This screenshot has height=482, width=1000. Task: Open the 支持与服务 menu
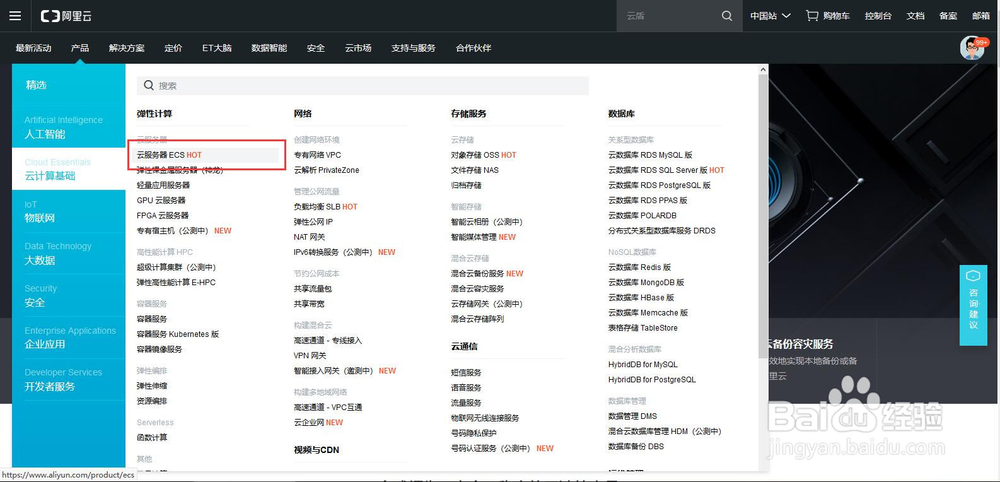413,48
